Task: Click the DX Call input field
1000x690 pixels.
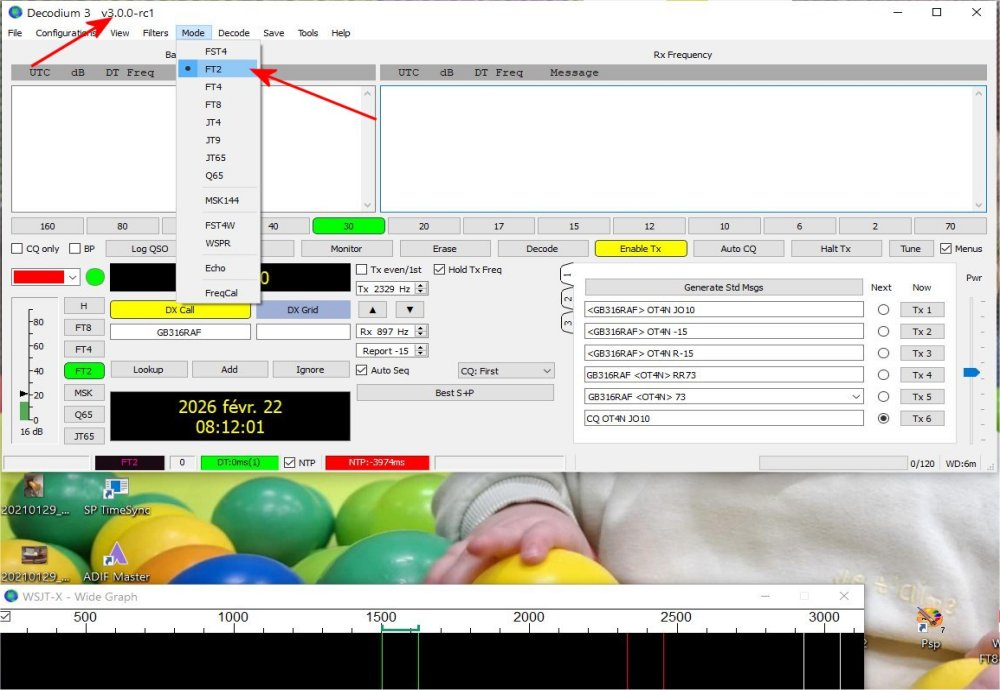Action: [x=180, y=332]
